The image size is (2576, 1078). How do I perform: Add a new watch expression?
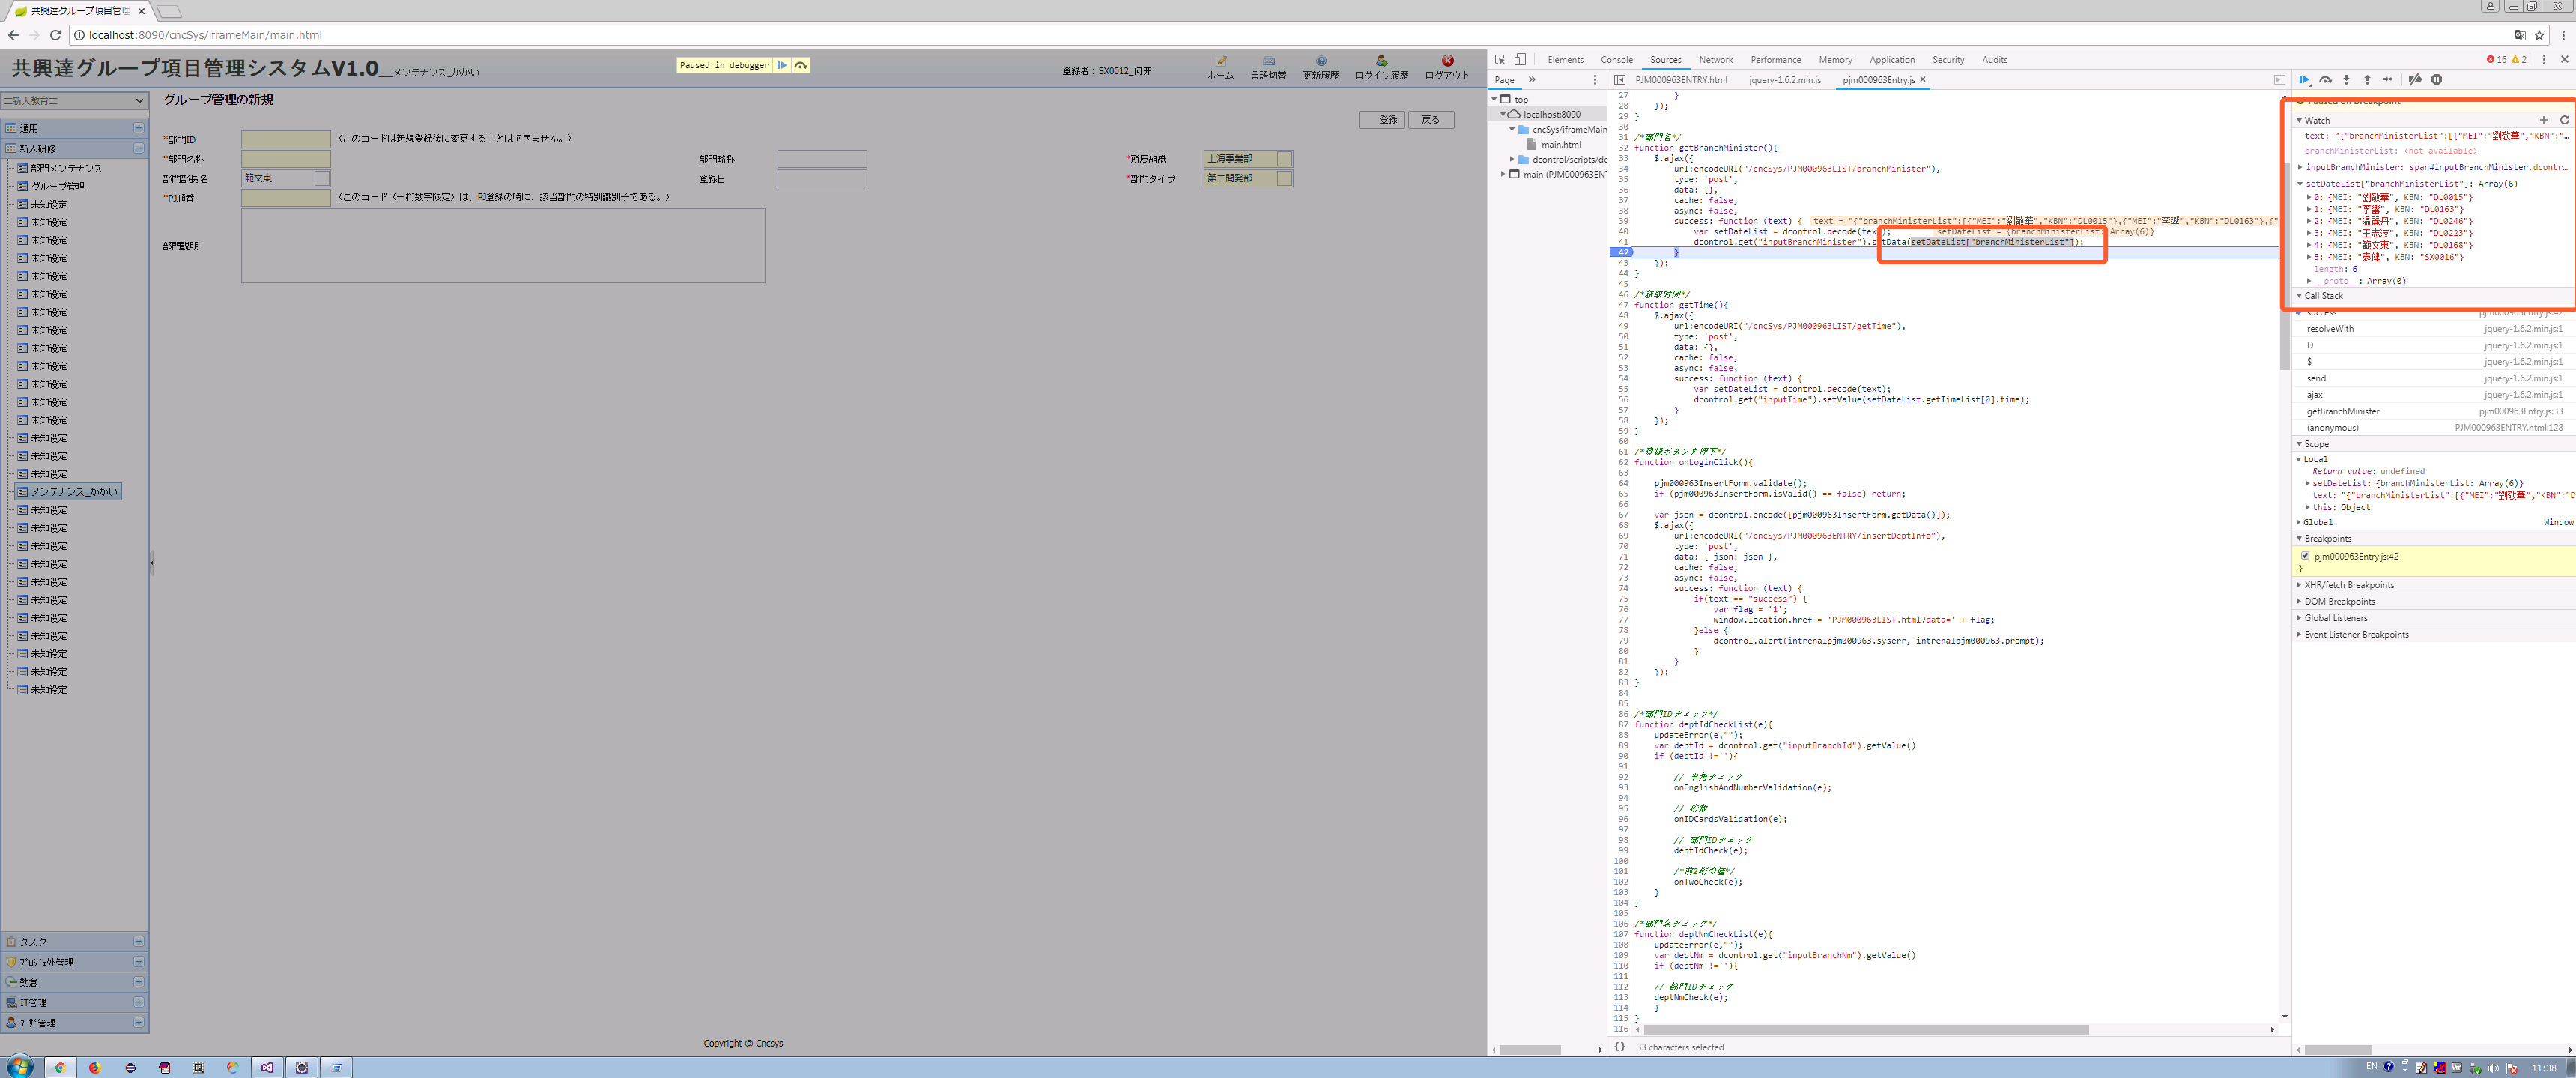pyautogui.click(x=2544, y=120)
